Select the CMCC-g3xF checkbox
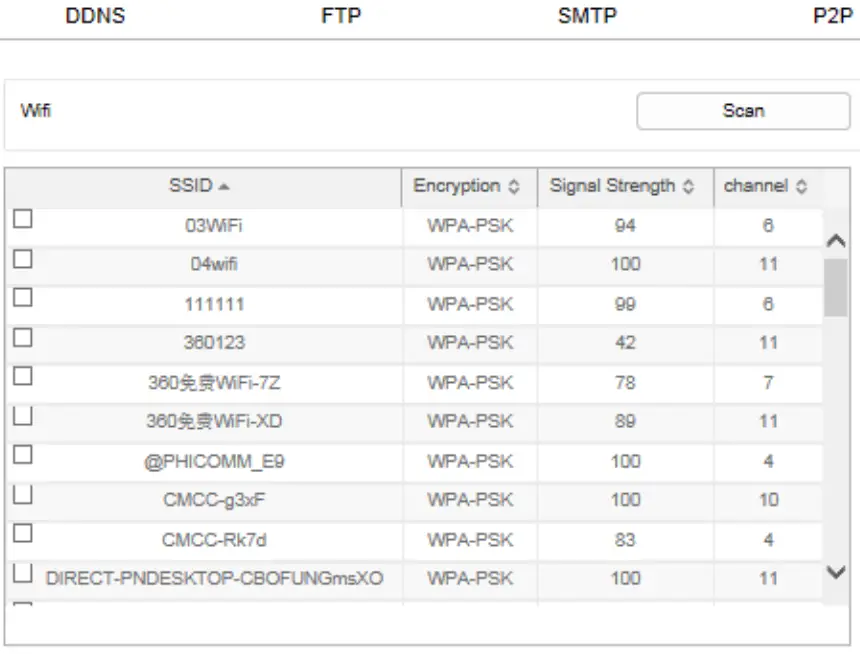Screen dimensions: 860x654 click(22, 494)
